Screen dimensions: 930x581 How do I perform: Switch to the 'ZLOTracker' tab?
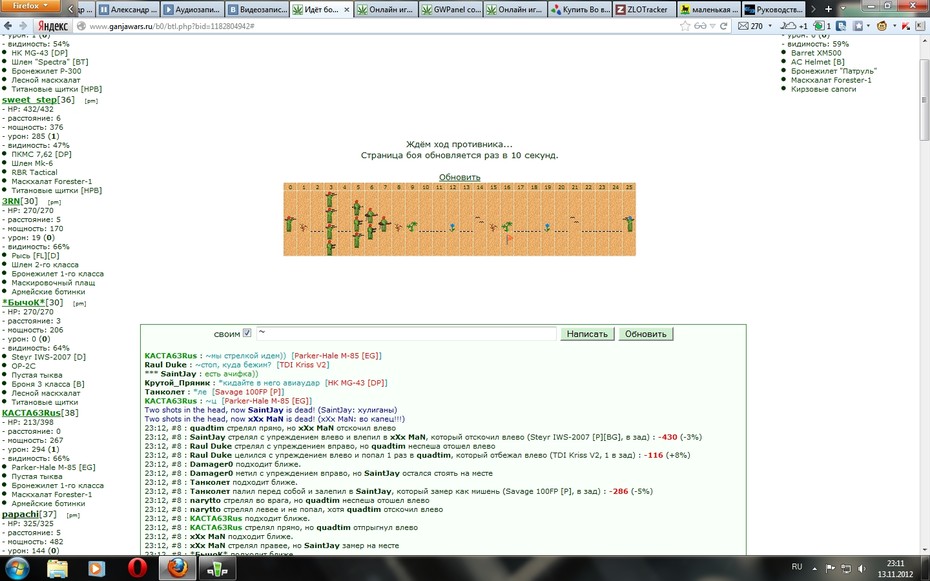[645, 9]
